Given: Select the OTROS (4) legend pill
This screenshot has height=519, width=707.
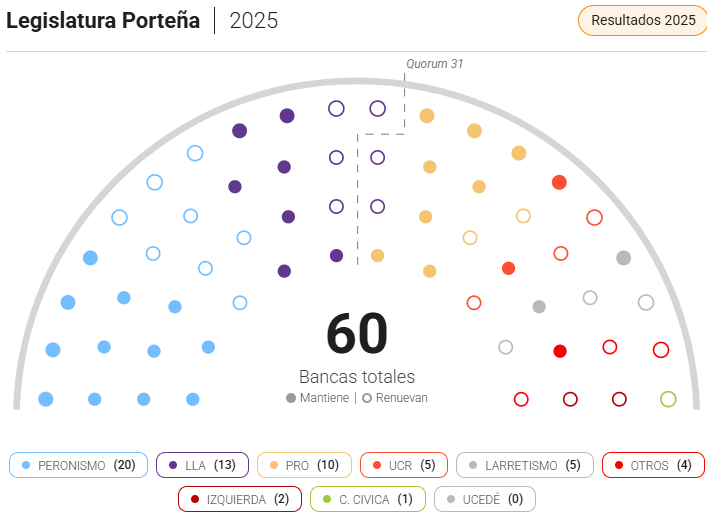Looking at the screenshot, I should 653,465.
